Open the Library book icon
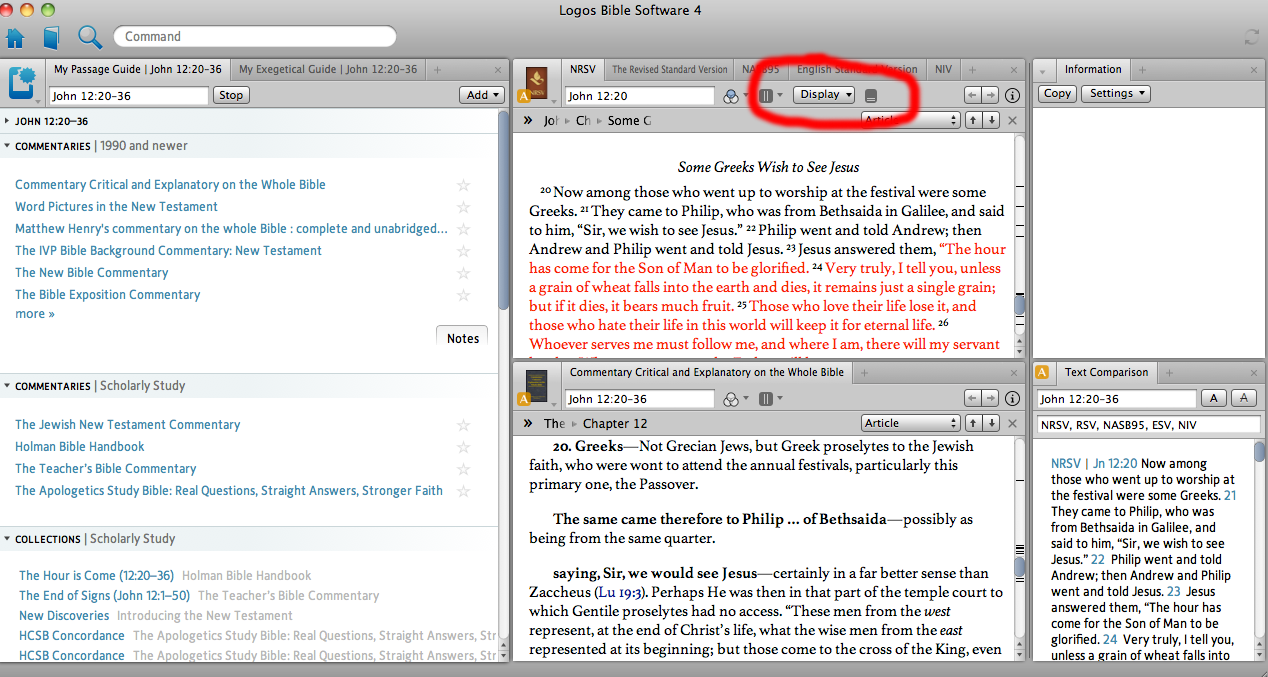The width and height of the screenshot is (1268, 677). [x=51, y=38]
